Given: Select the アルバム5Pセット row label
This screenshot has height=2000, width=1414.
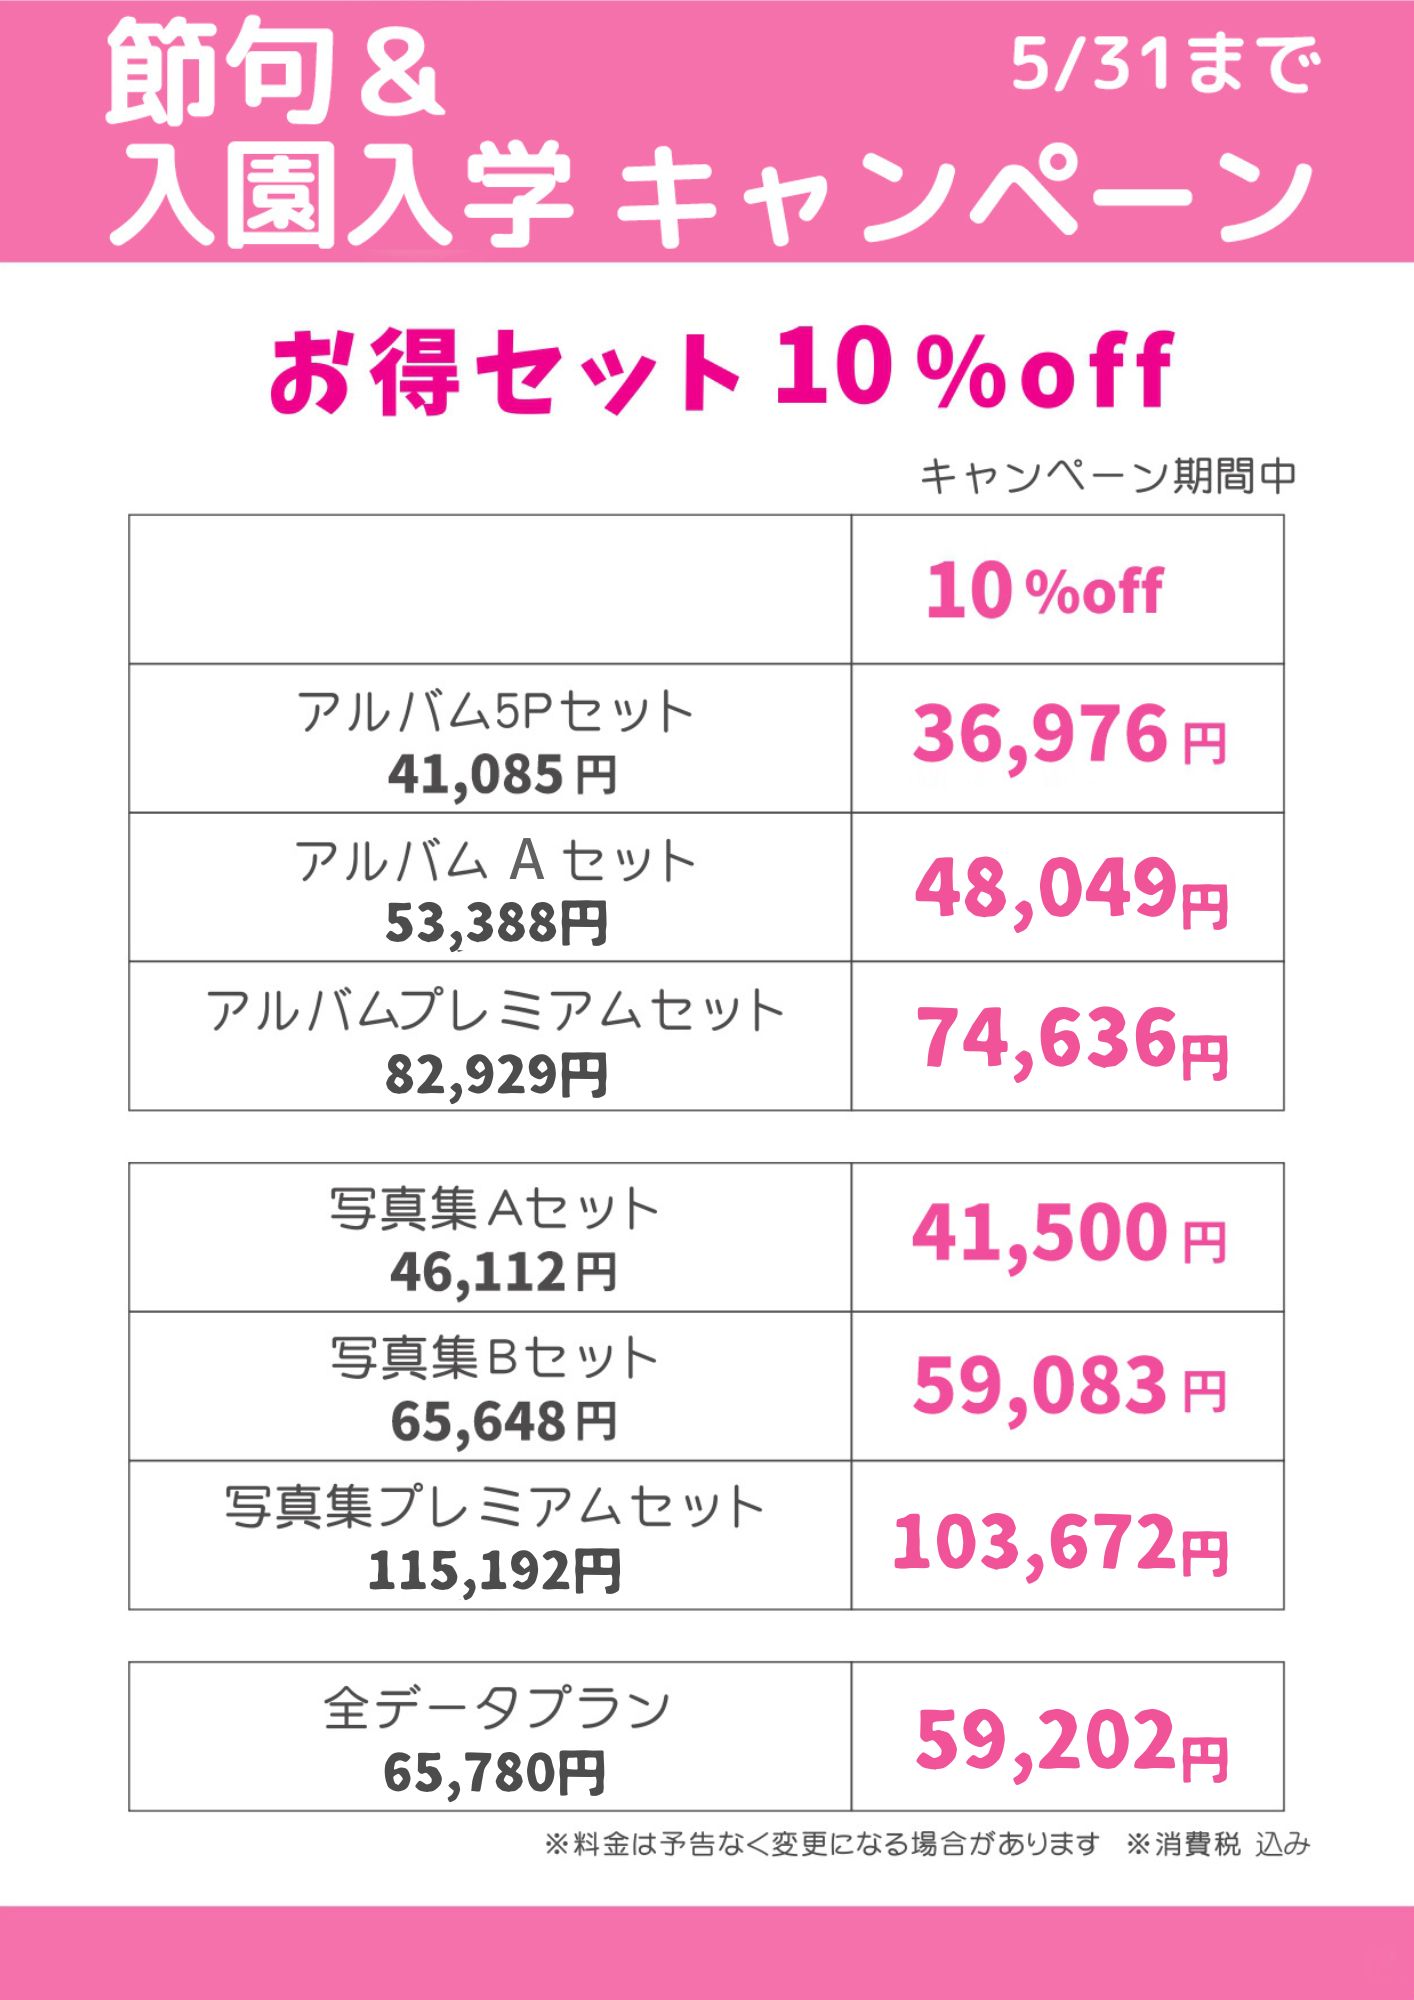Looking at the screenshot, I should [496, 712].
